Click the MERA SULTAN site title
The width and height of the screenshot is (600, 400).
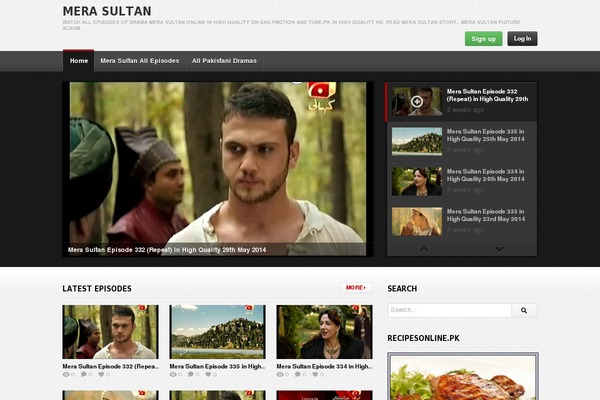[107, 11]
